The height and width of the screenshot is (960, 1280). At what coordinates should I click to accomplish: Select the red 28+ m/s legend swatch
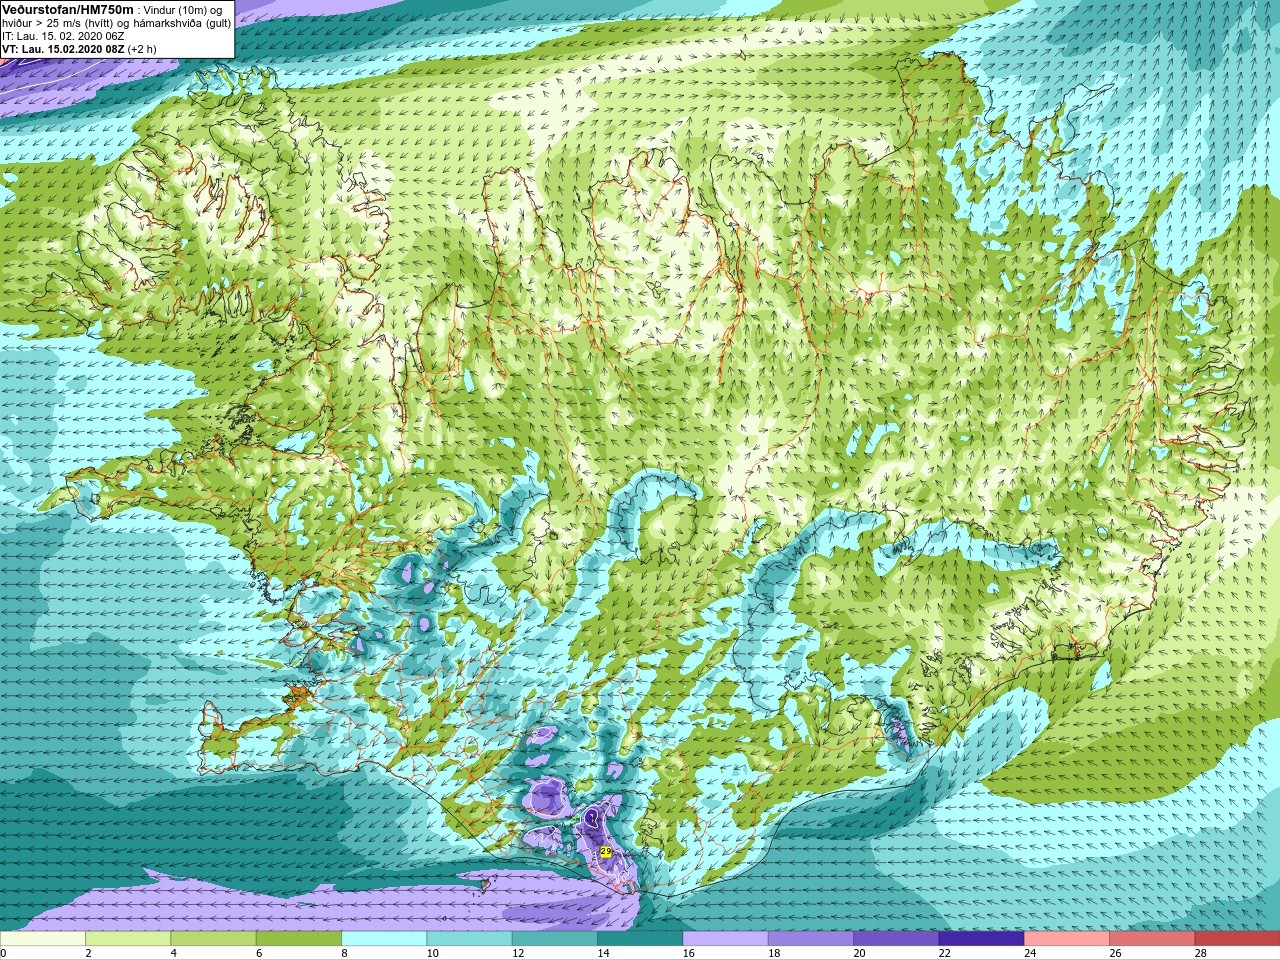click(1237, 939)
